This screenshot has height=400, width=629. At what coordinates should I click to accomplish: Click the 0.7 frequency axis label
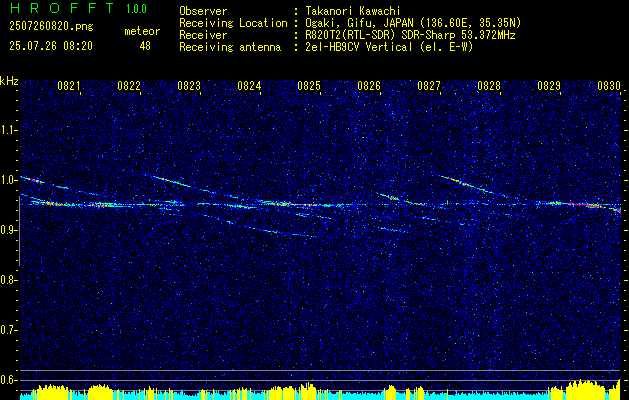pos(7,330)
